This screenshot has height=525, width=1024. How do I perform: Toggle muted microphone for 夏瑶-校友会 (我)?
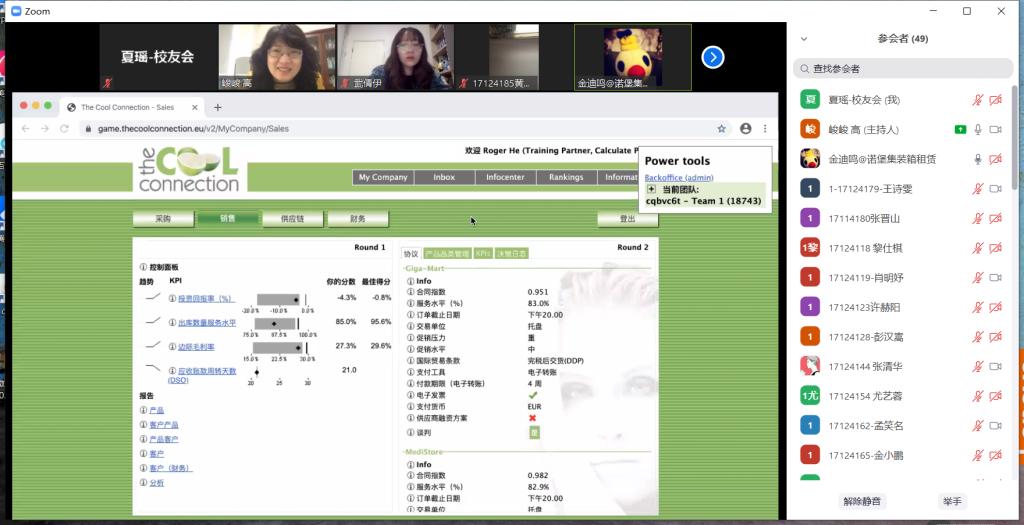click(978, 100)
